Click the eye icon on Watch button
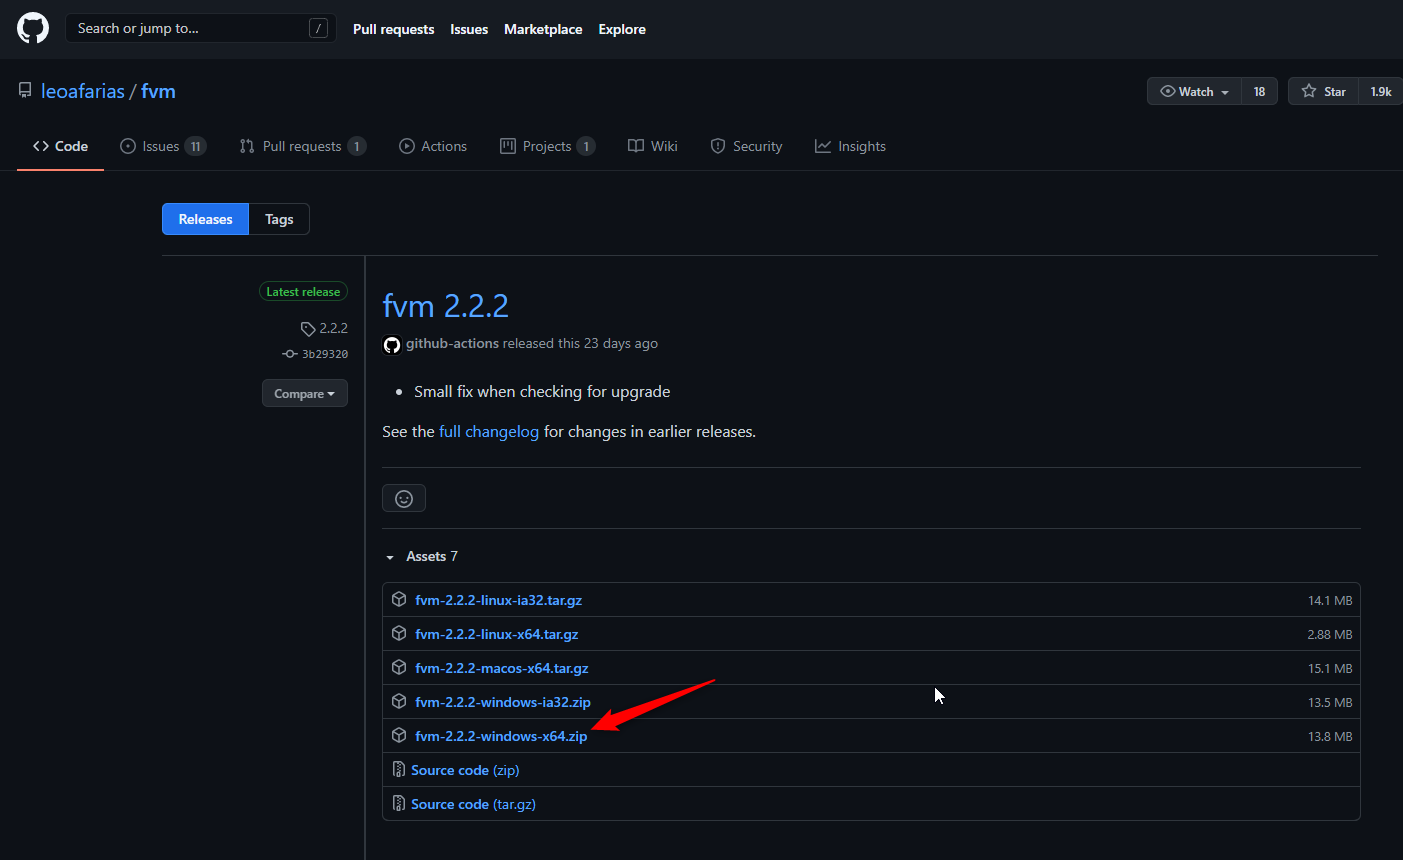 pos(1167,91)
